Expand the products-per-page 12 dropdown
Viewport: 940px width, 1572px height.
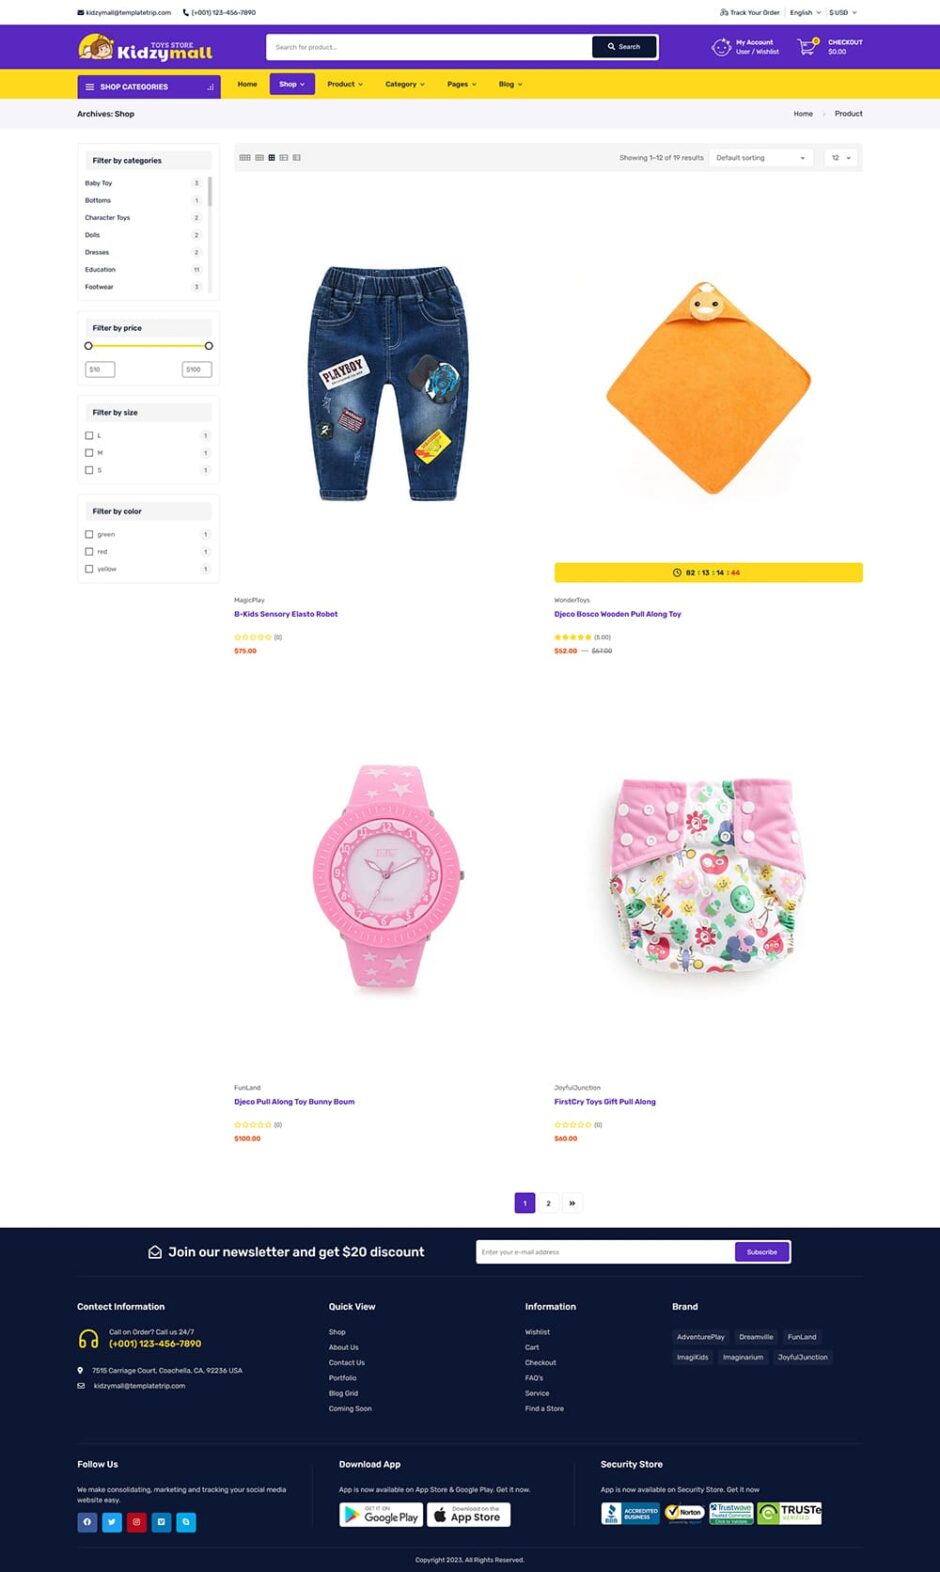841,158
